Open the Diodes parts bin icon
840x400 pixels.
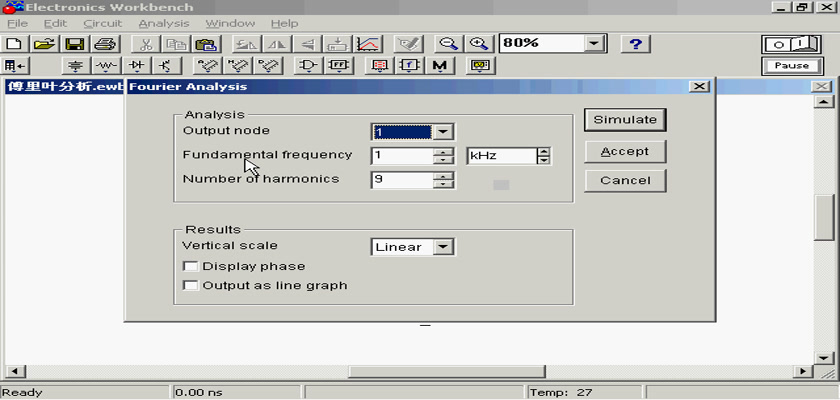[x=137, y=66]
